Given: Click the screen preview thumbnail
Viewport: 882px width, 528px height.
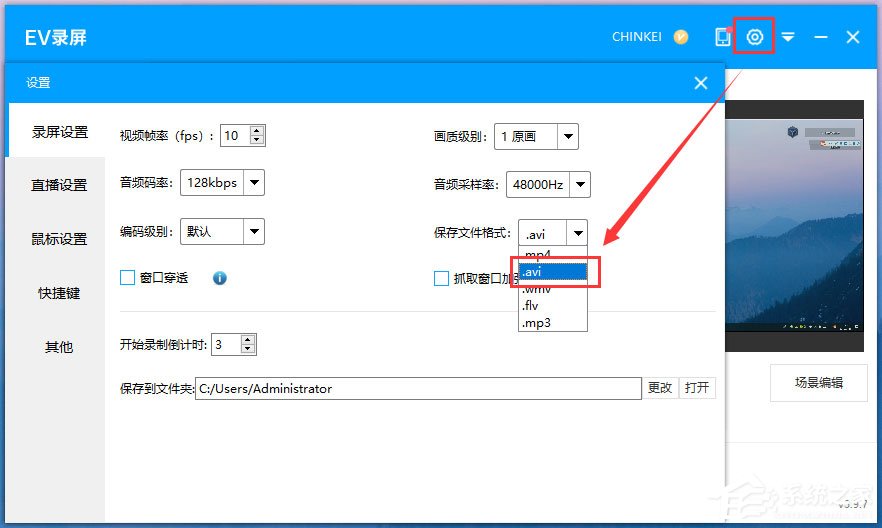Looking at the screenshot, I should click(x=794, y=226).
